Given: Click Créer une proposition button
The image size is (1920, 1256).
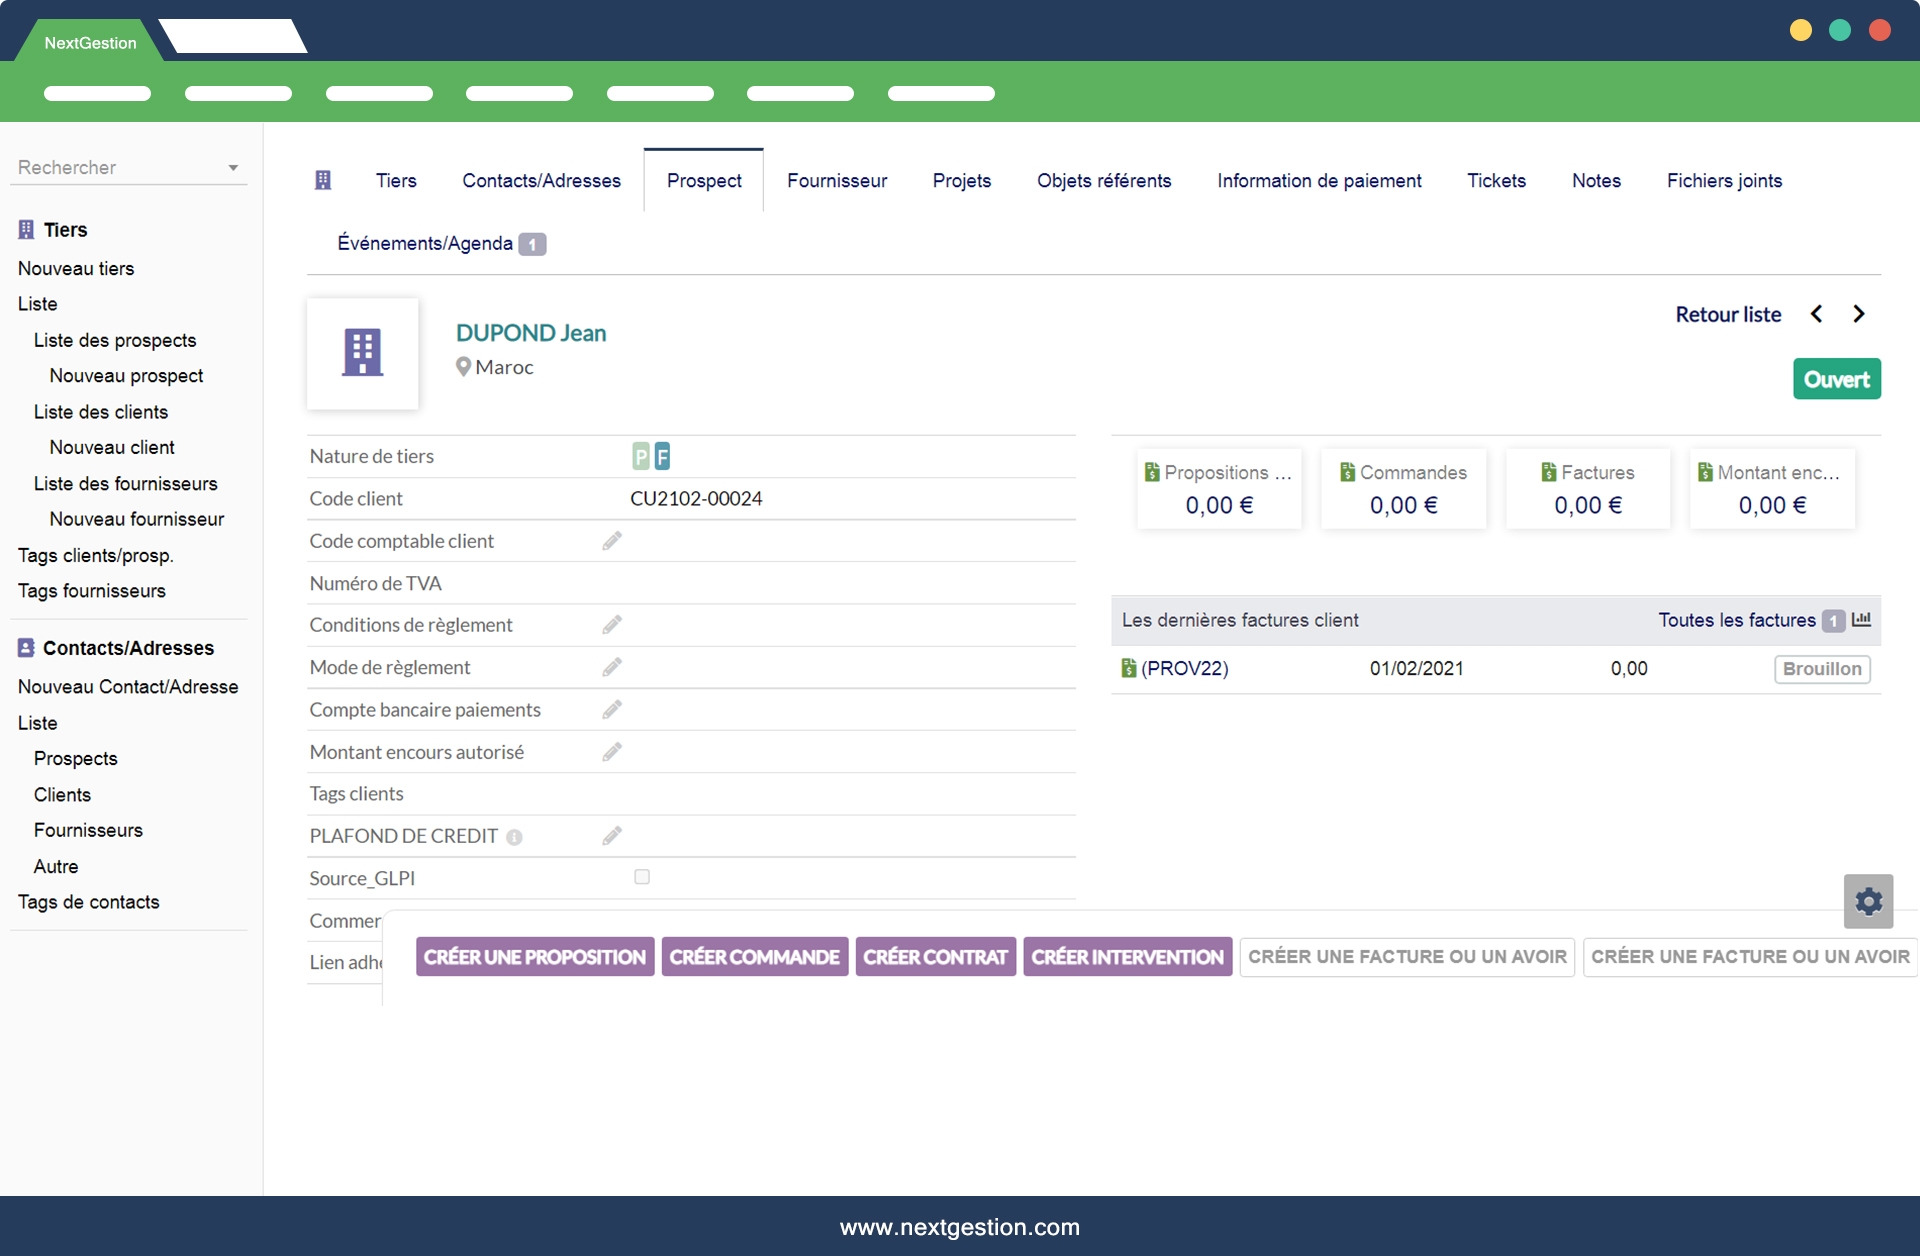Looking at the screenshot, I should pyautogui.click(x=534, y=957).
